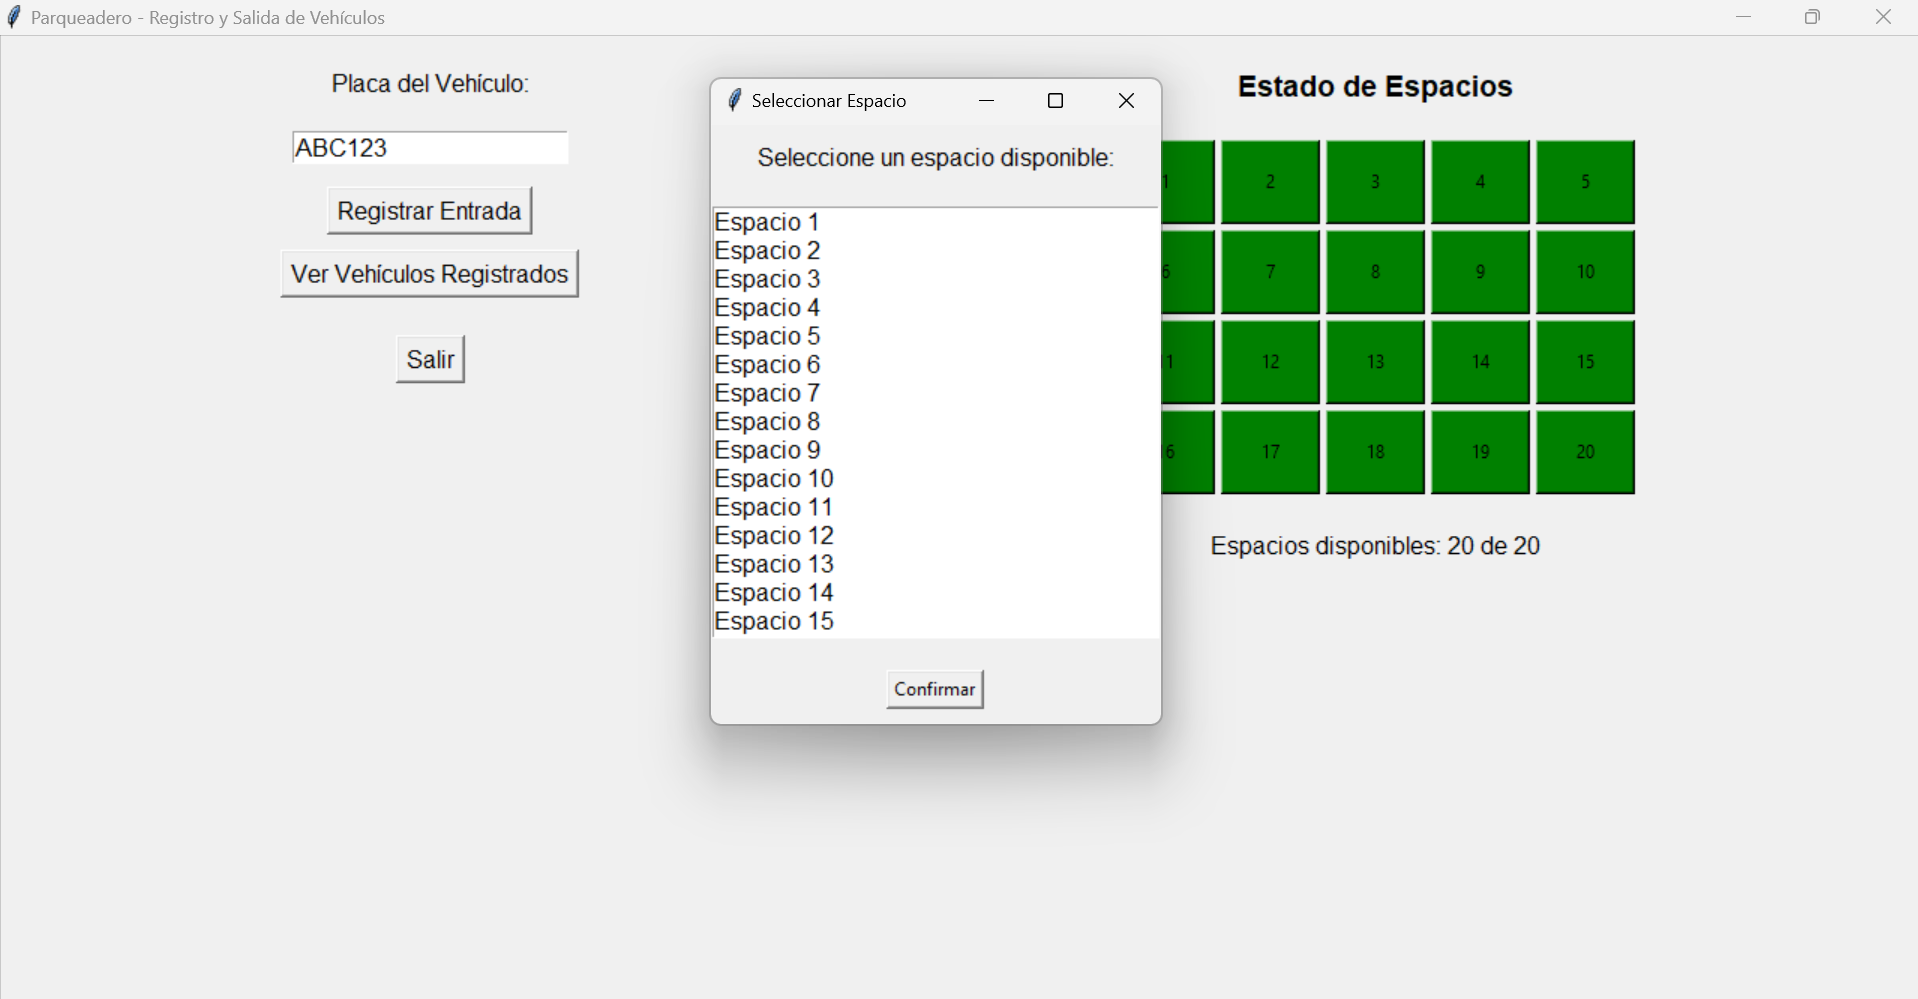Choose Espacio 3 from the list

[936, 279]
